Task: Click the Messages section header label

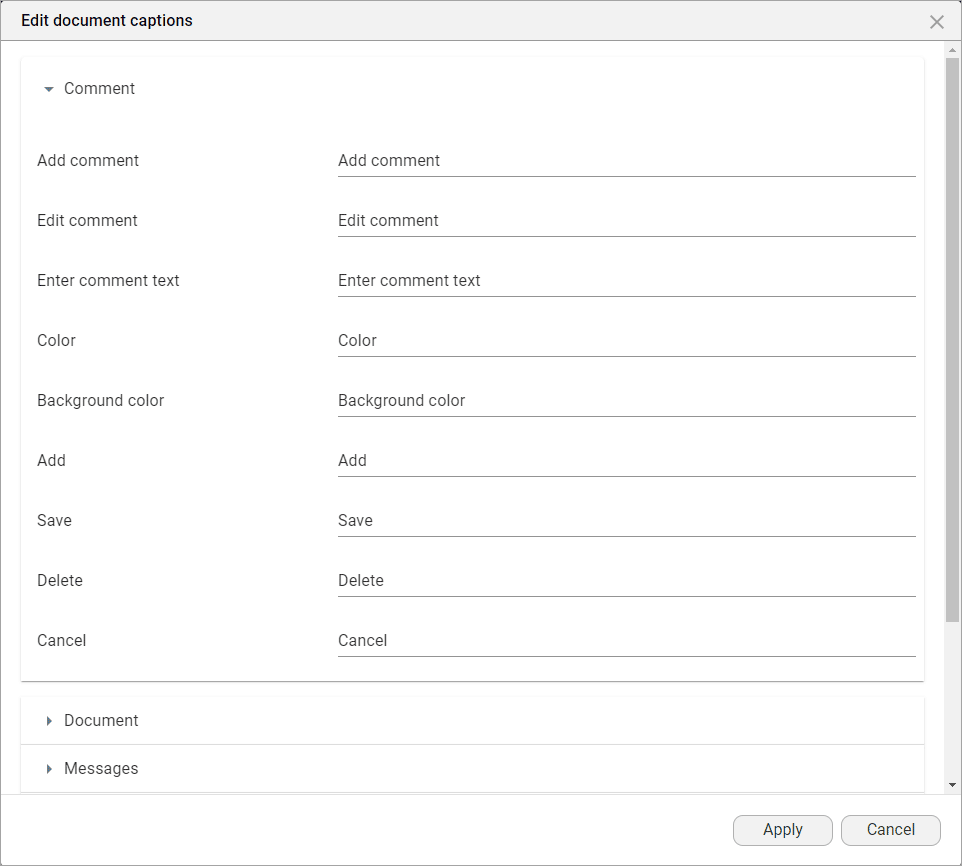Action: [101, 769]
